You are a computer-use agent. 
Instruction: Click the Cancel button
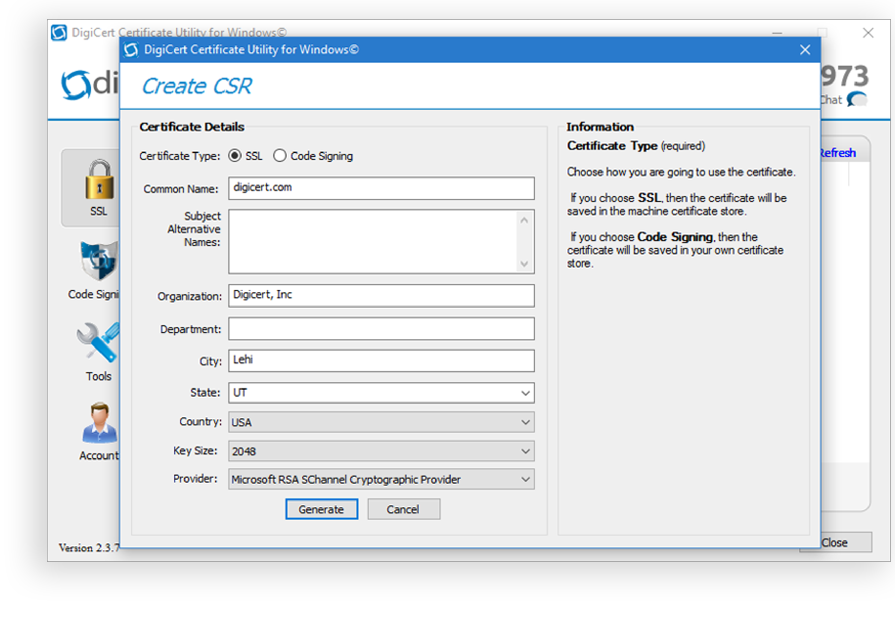click(404, 509)
